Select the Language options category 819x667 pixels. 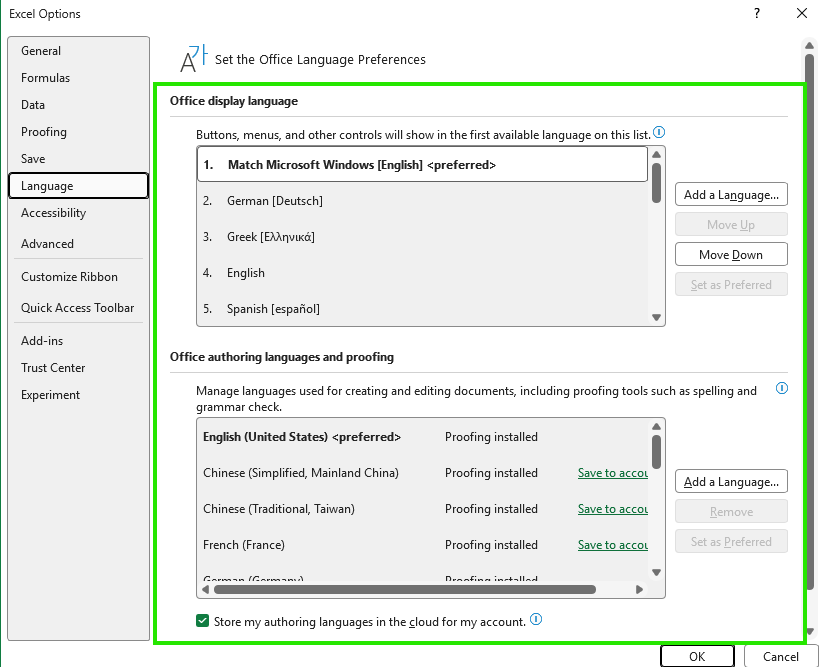coord(78,186)
